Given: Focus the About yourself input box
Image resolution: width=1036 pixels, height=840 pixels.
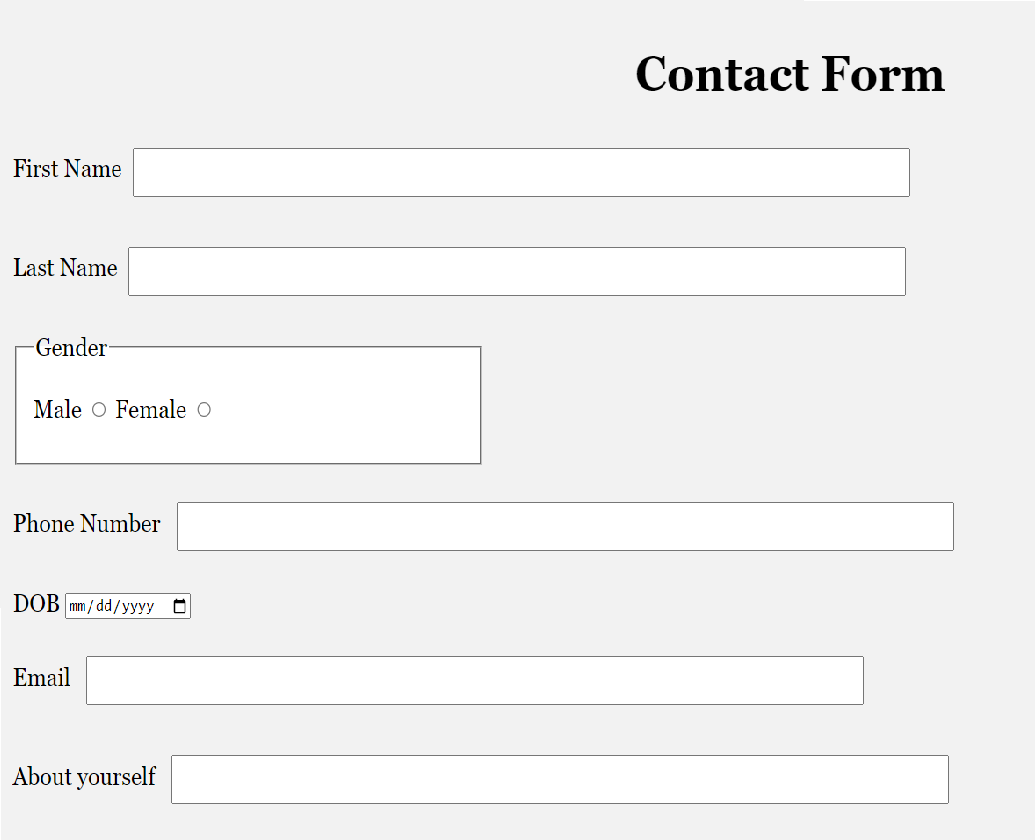Looking at the screenshot, I should (x=560, y=779).
